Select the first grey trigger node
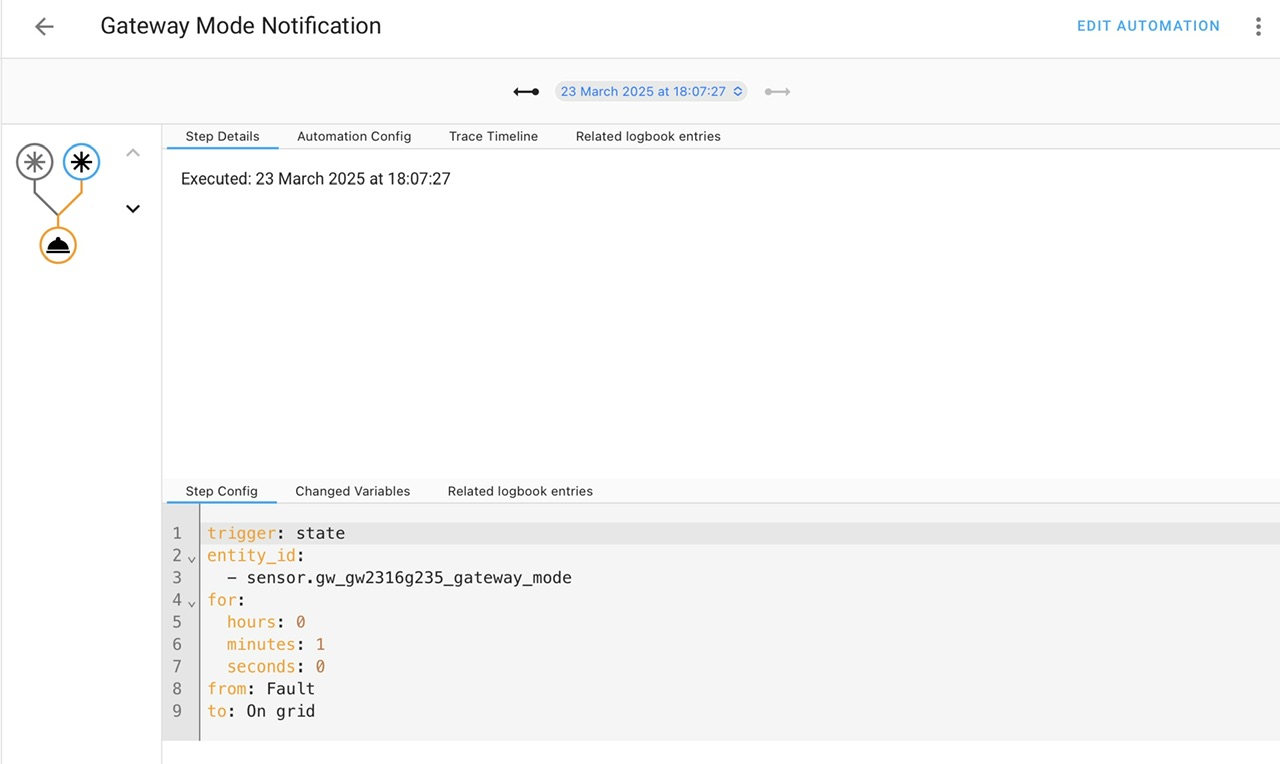 [x=34, y=162]
